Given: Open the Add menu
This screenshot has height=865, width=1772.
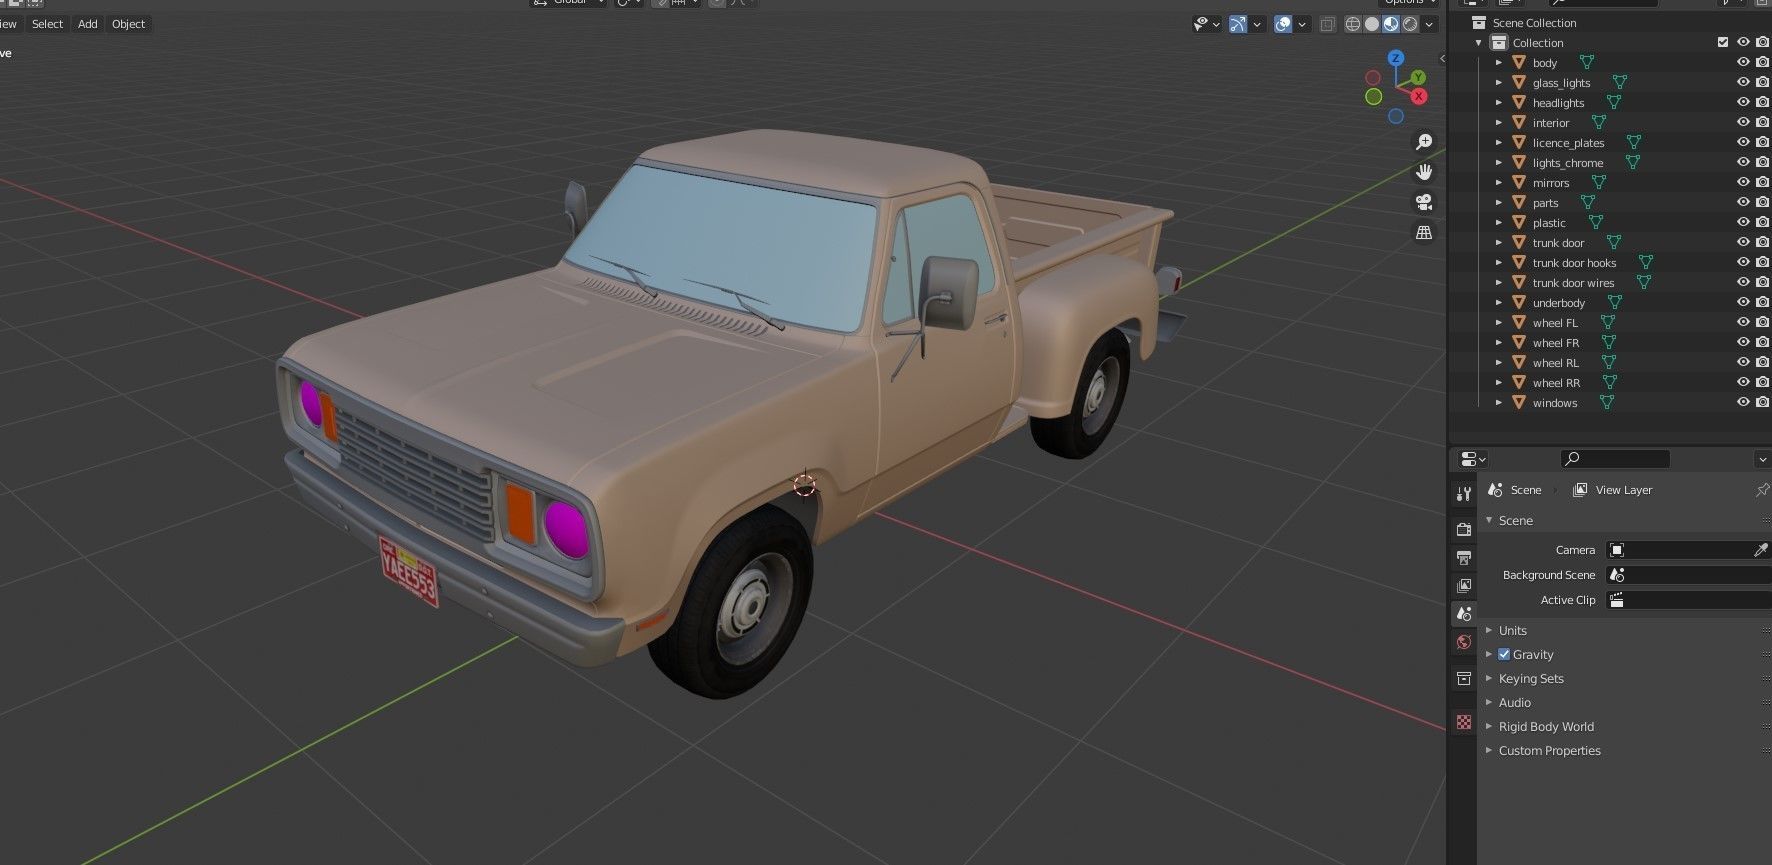Looking at the screenshot, I should [88, 24].
